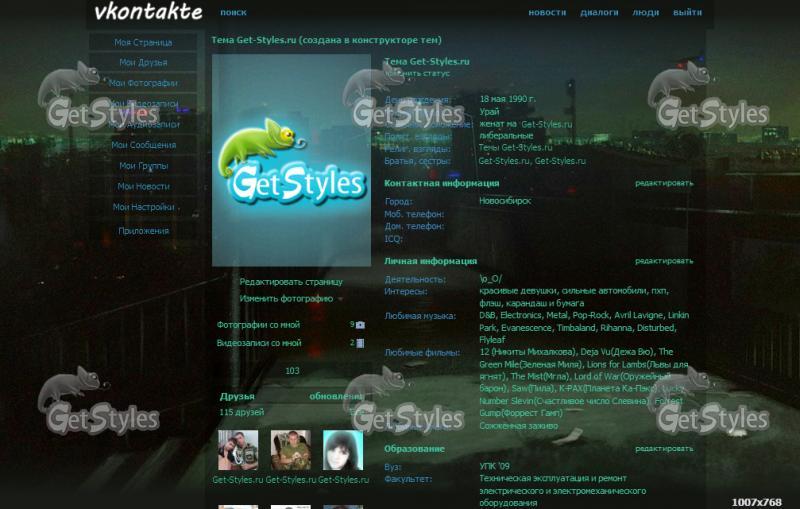Open the Видеозаписи со мной link

click(x=259, y=343)
